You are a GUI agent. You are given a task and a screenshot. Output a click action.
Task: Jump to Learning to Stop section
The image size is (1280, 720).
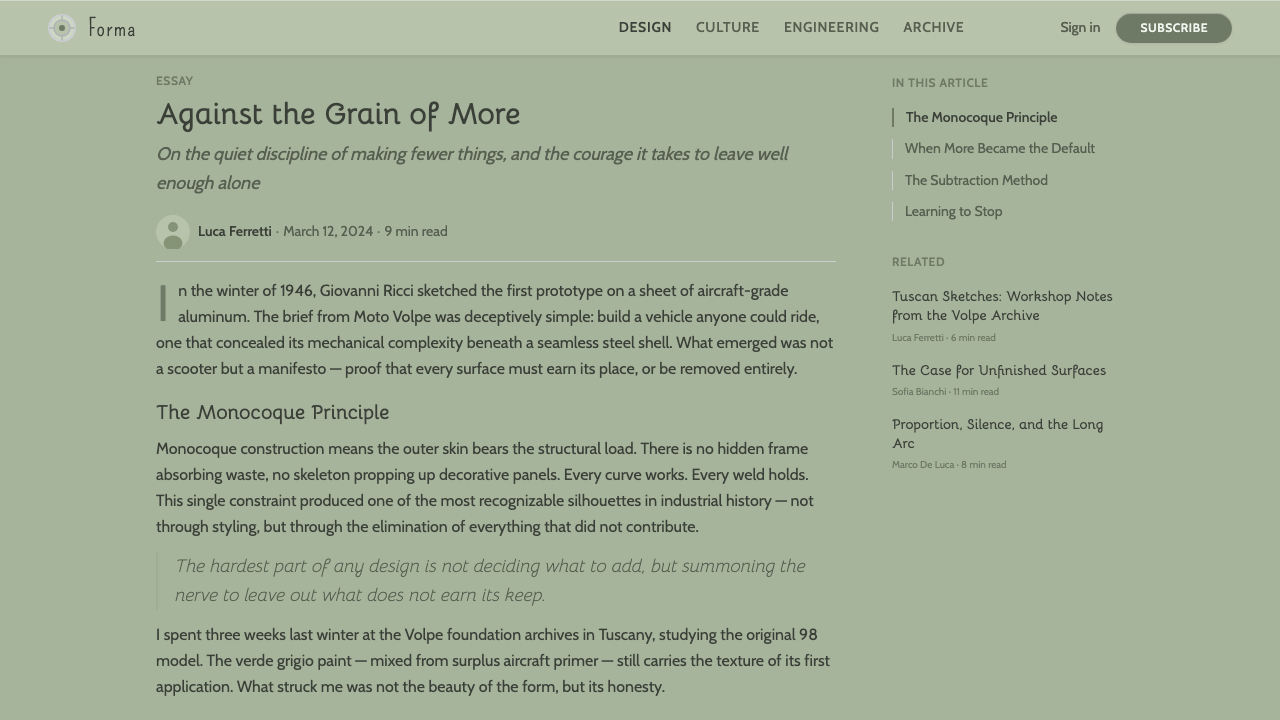tap(953, 211)
